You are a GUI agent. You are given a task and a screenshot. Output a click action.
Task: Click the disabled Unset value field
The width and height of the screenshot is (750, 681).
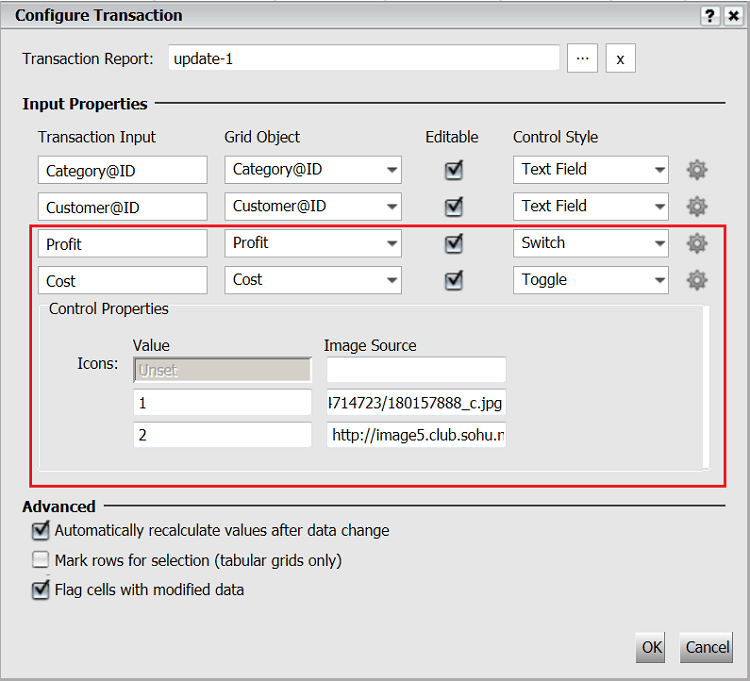[x=222, y=370]
